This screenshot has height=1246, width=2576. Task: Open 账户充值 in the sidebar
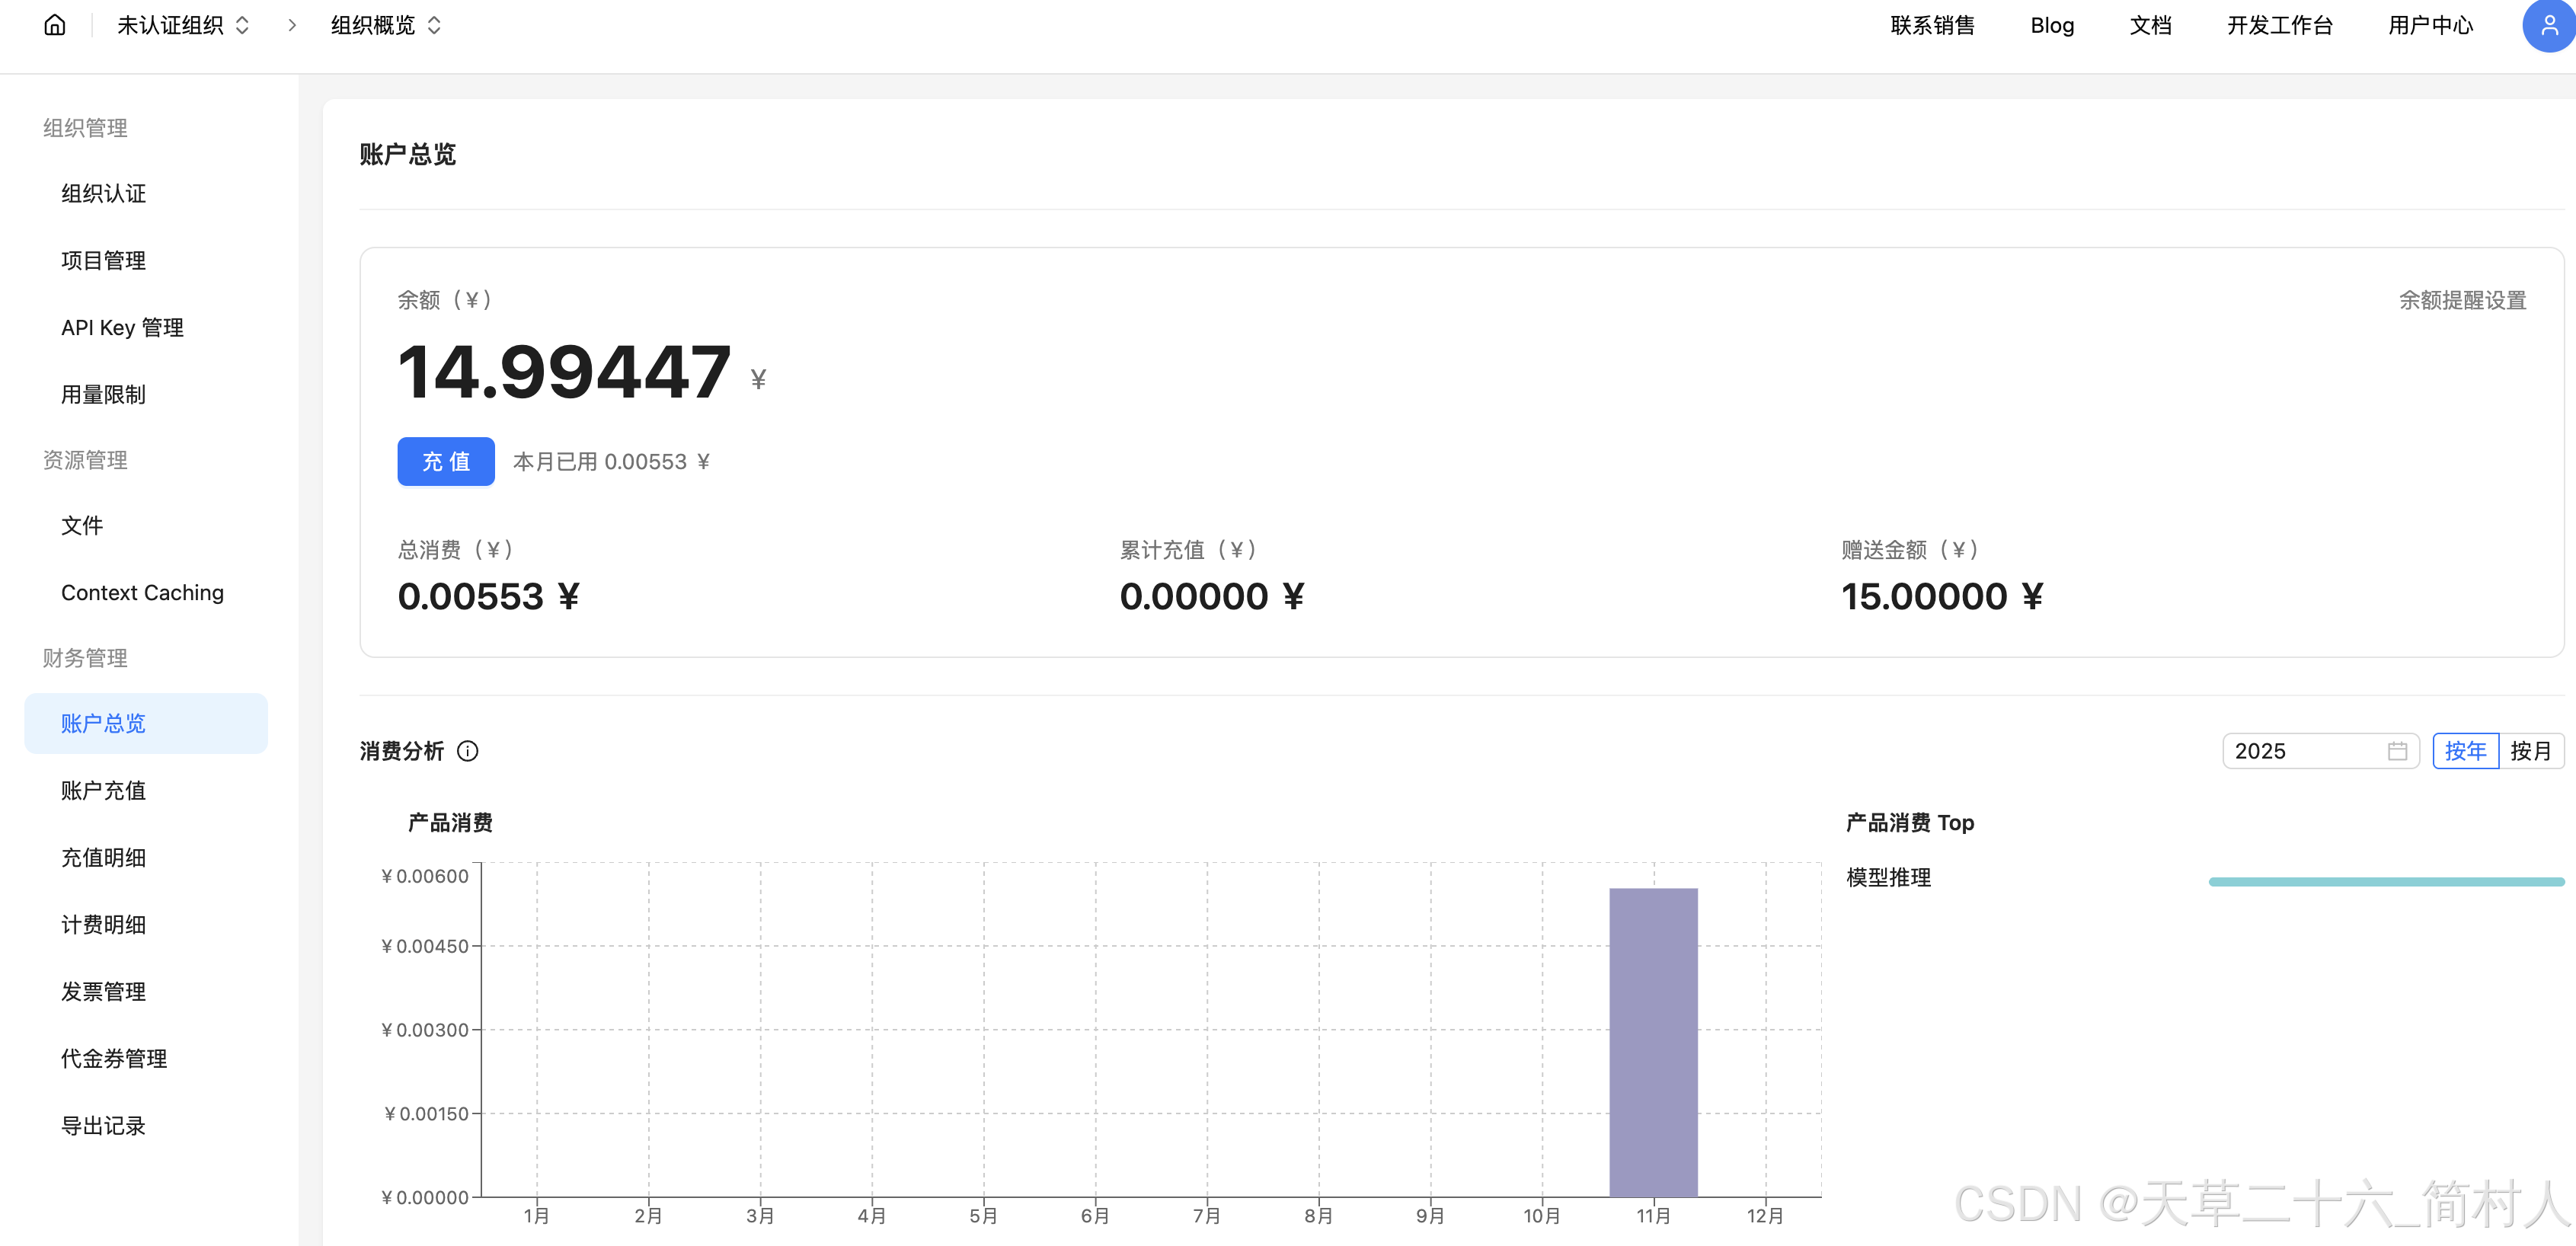point(103,790)
